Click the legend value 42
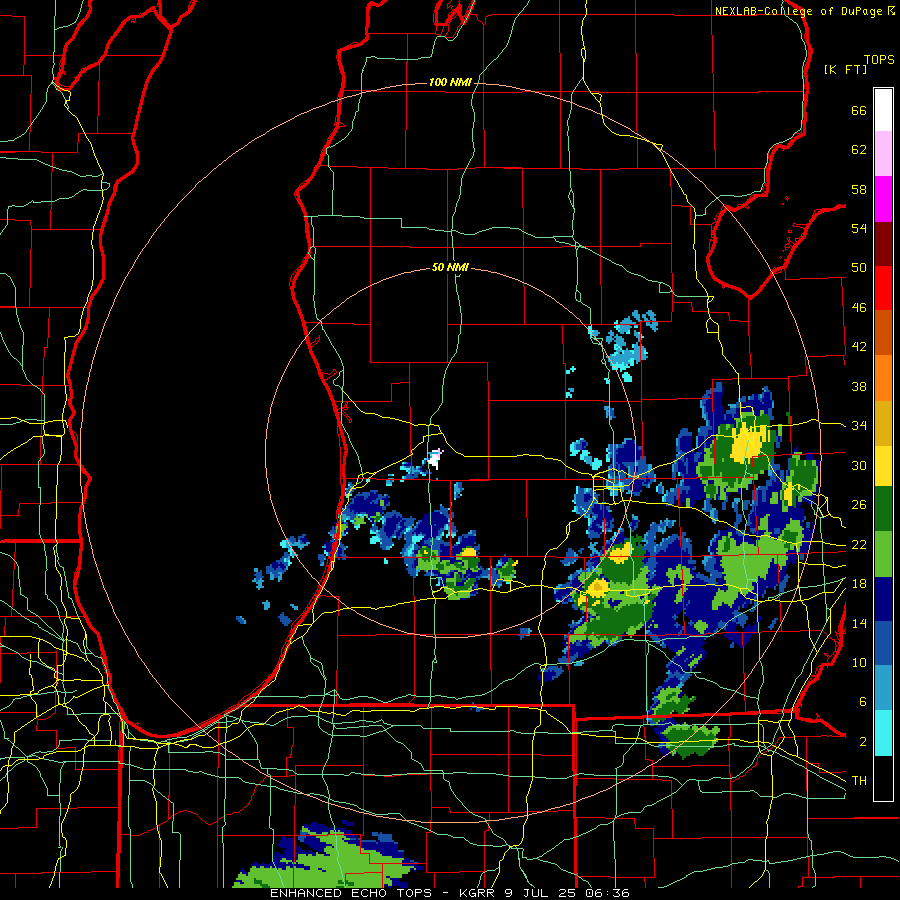 pyautogui.click(x=859, y=347)
